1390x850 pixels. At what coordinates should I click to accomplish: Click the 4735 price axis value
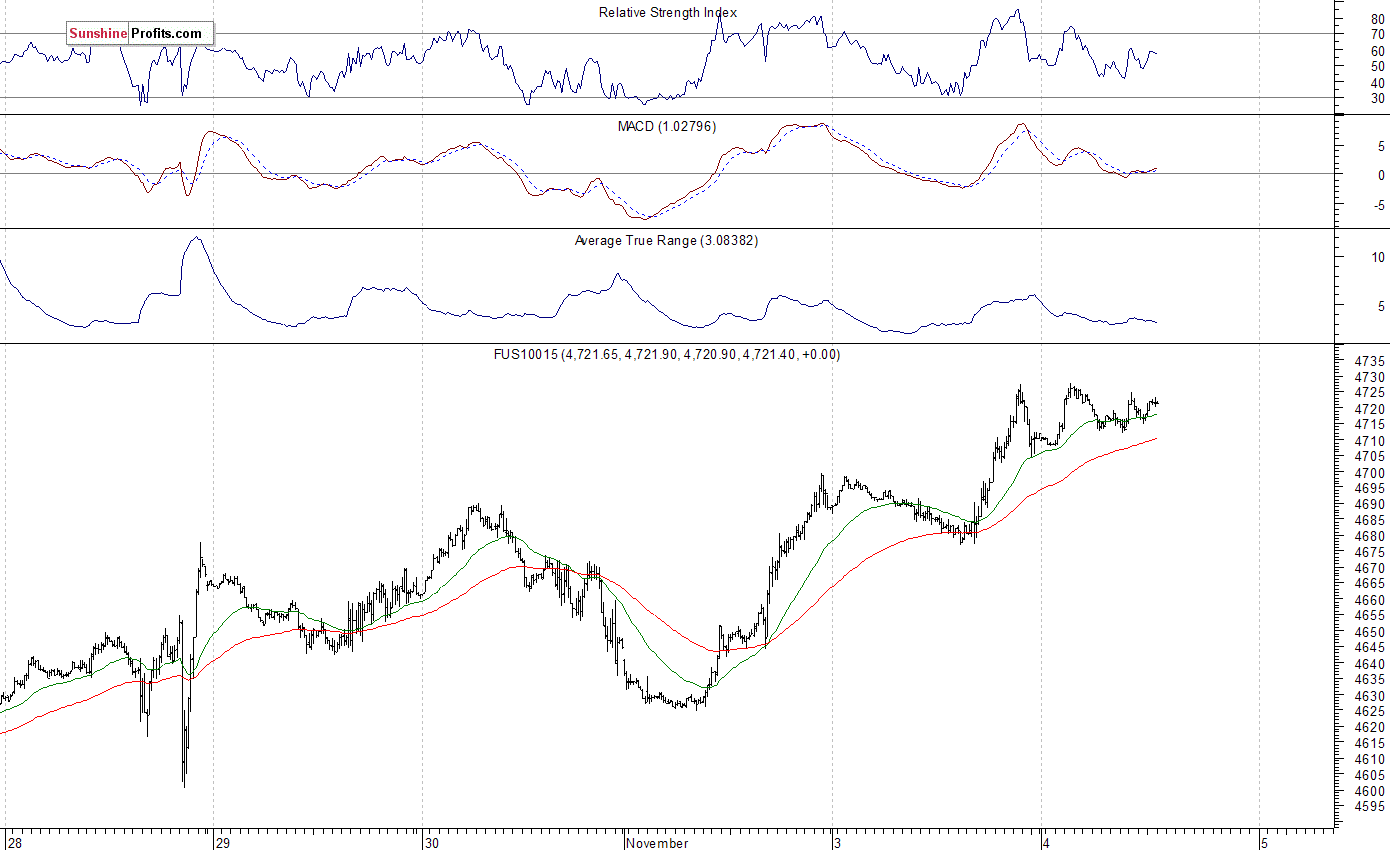click(x=1369, y=361)
